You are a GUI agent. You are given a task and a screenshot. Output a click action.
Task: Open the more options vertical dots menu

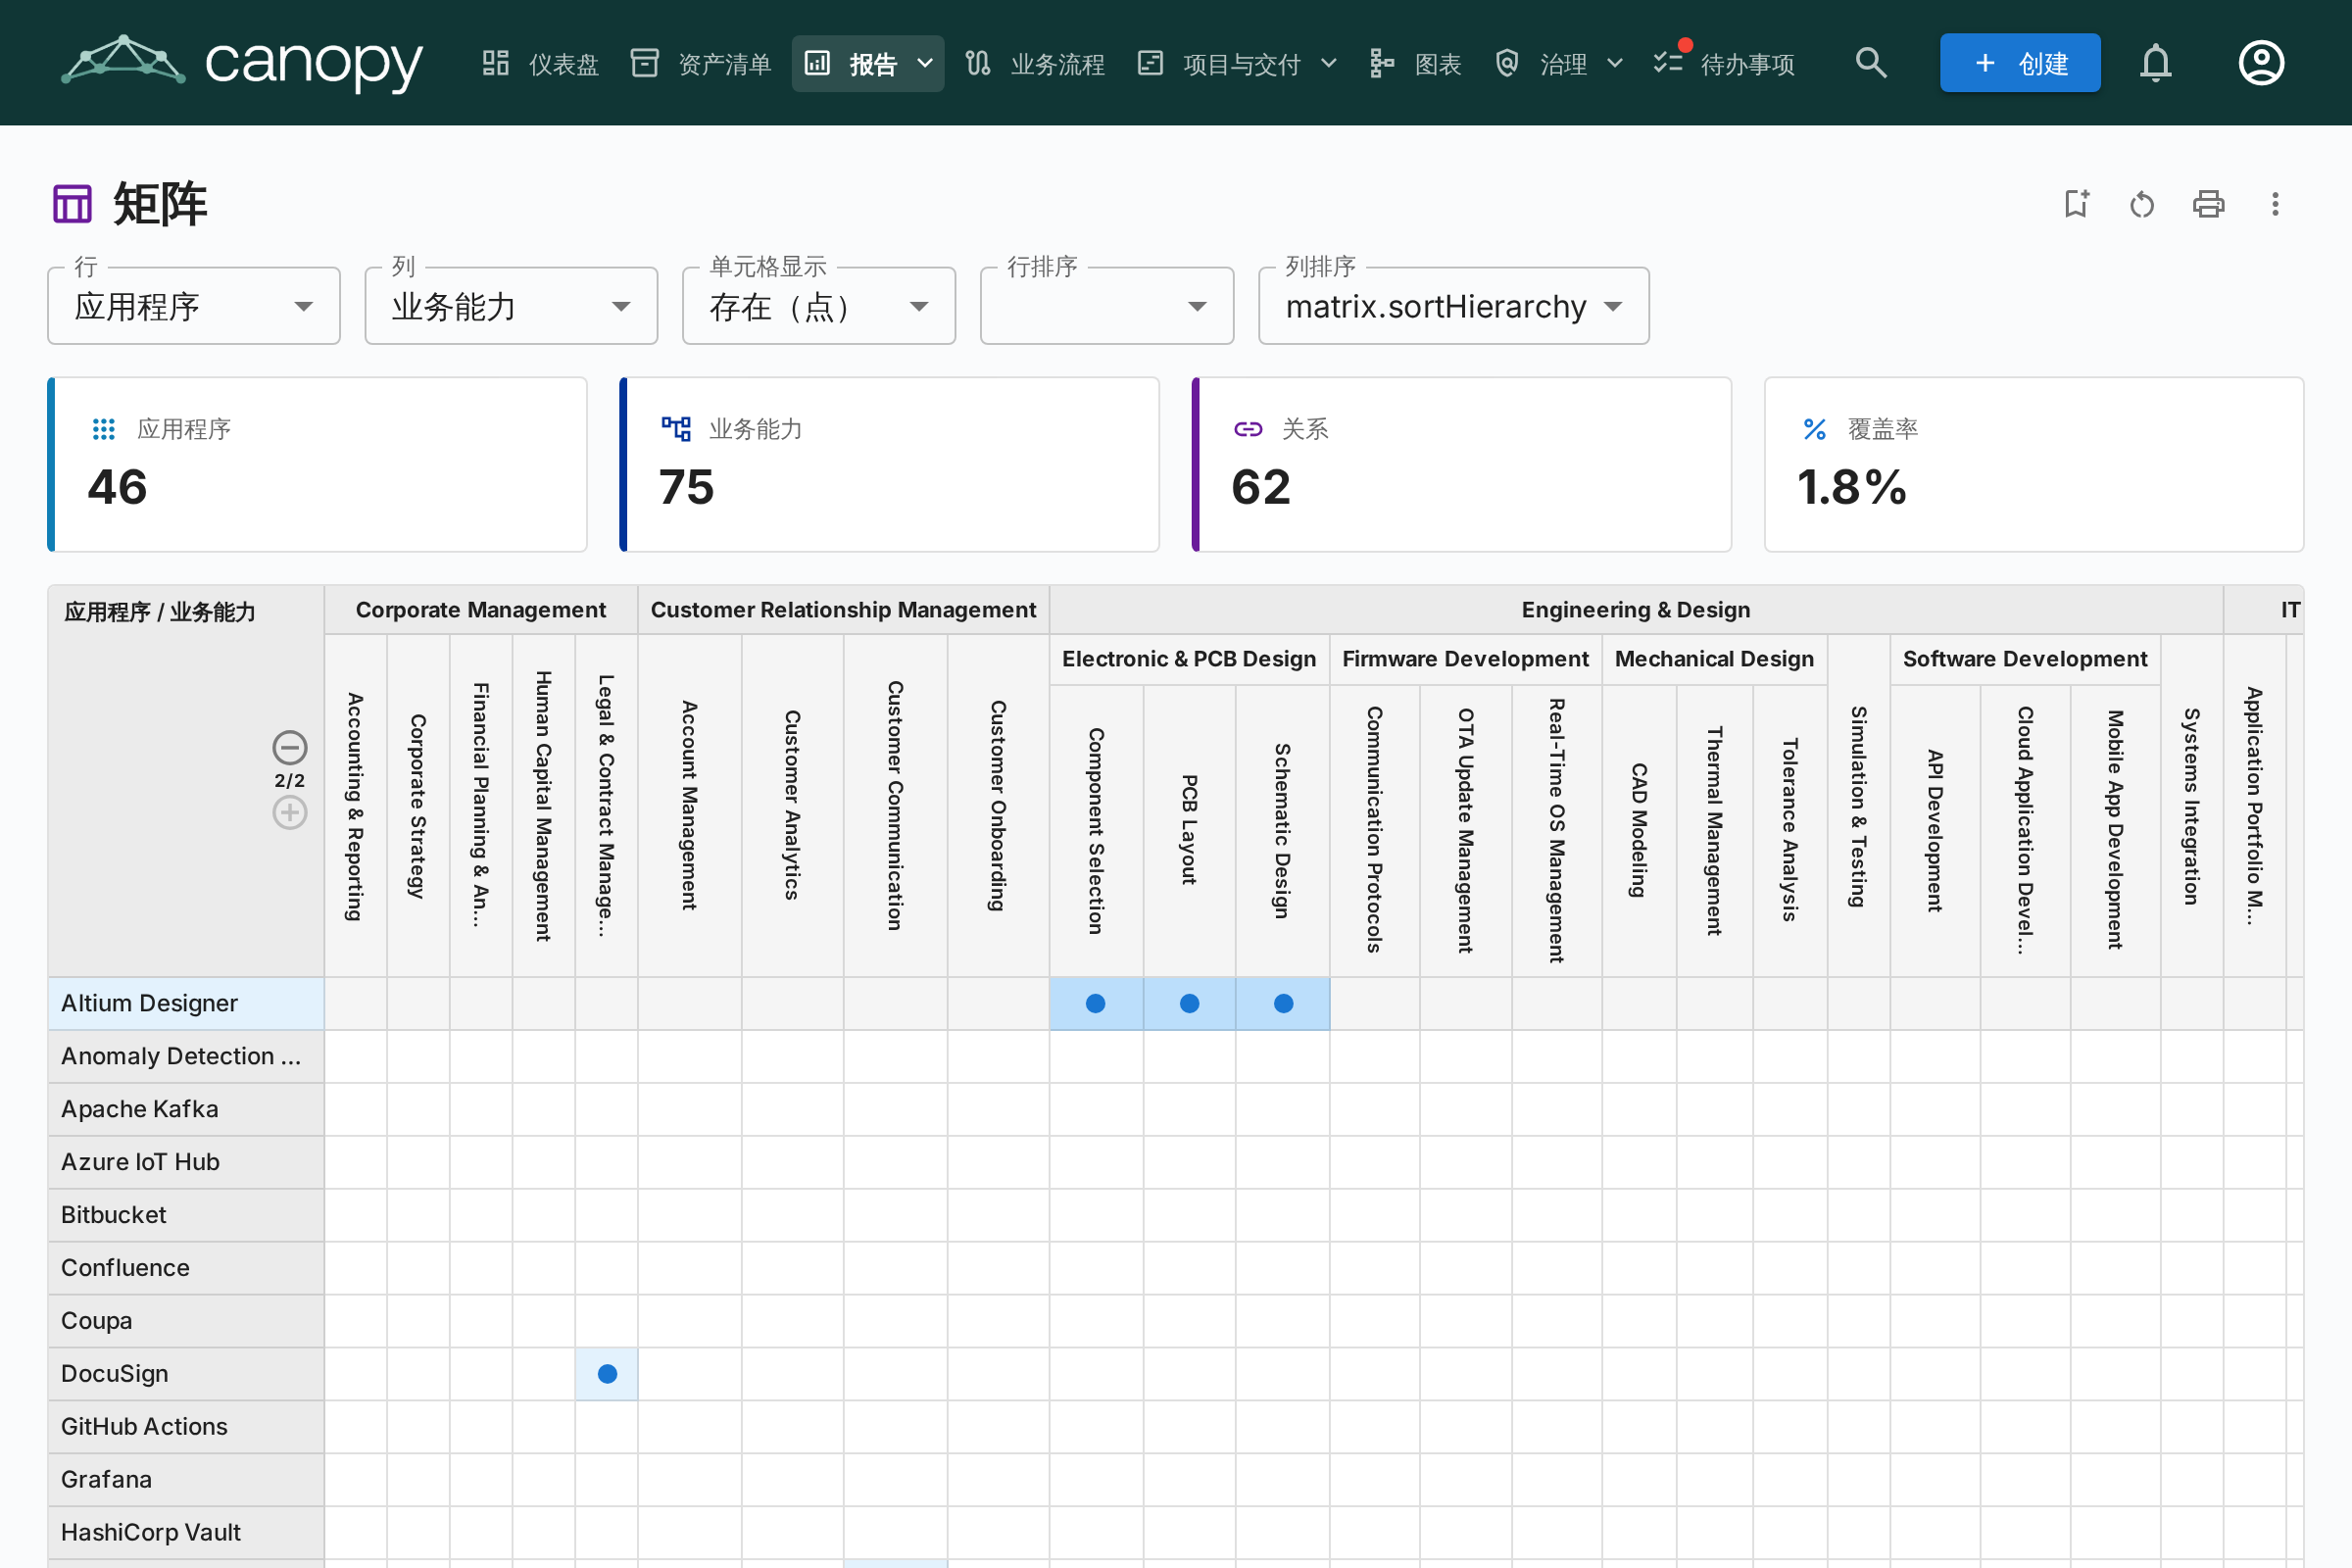point(2275,204)
